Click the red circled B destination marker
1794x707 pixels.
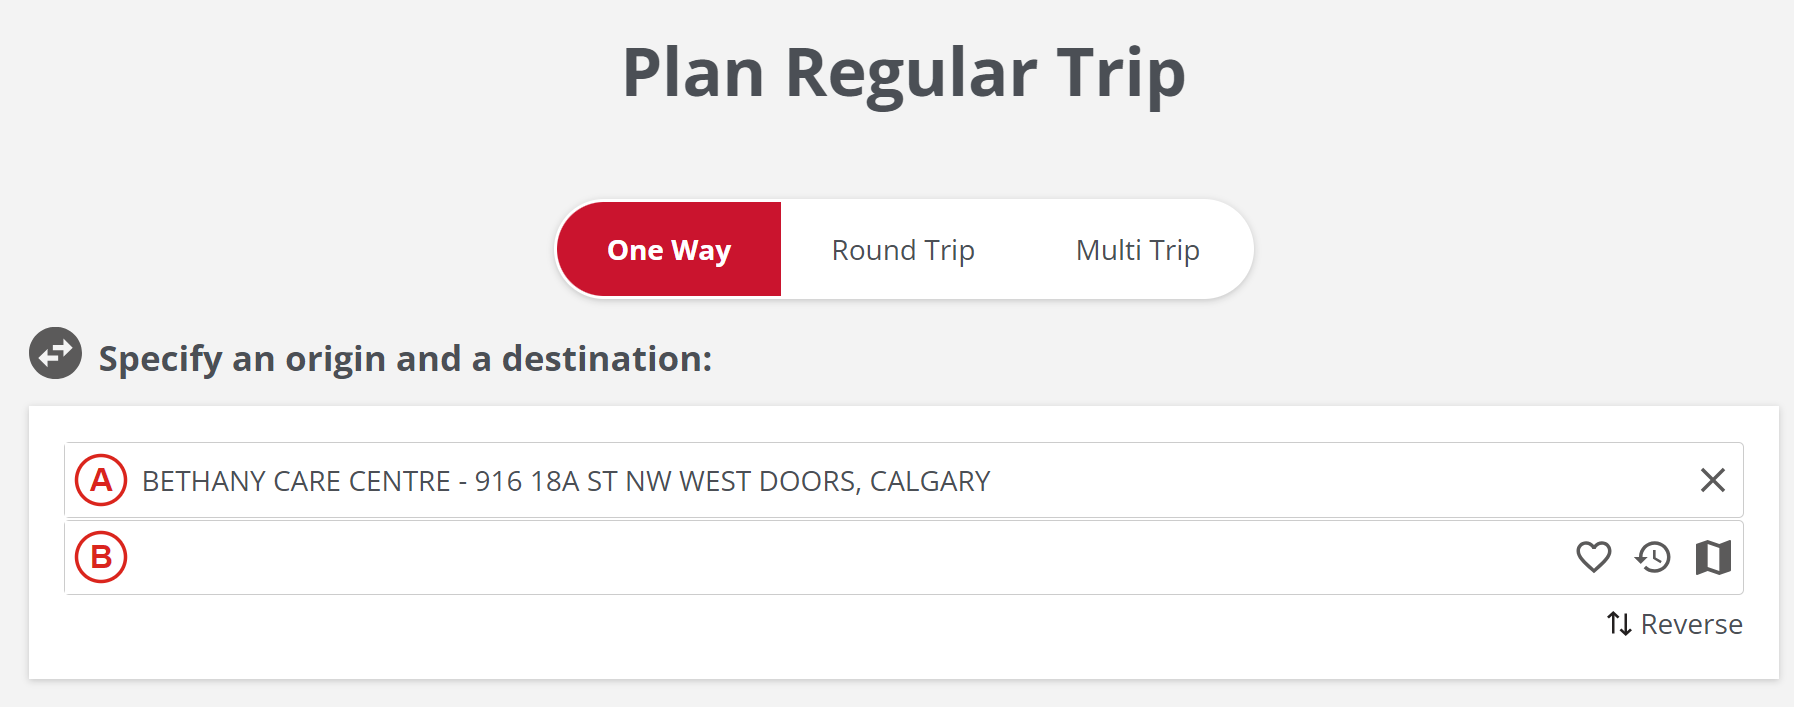point(101,557)
